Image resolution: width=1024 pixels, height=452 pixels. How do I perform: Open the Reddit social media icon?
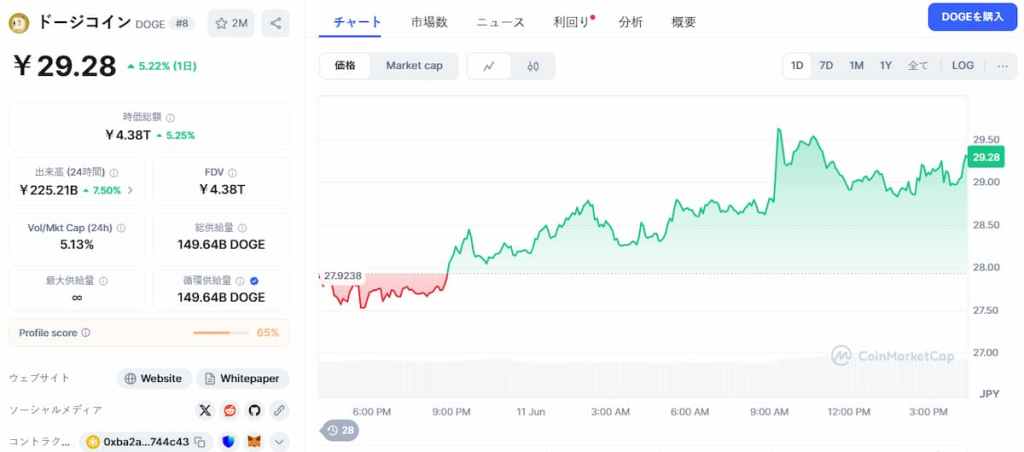click(230, 410)
